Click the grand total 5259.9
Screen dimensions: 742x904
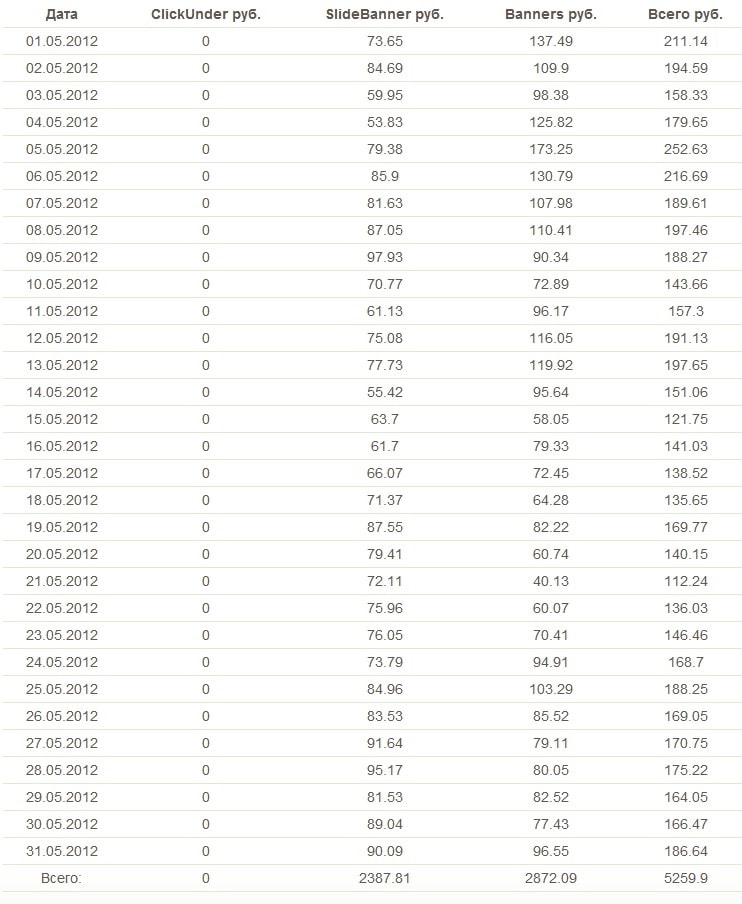(686, 878)
